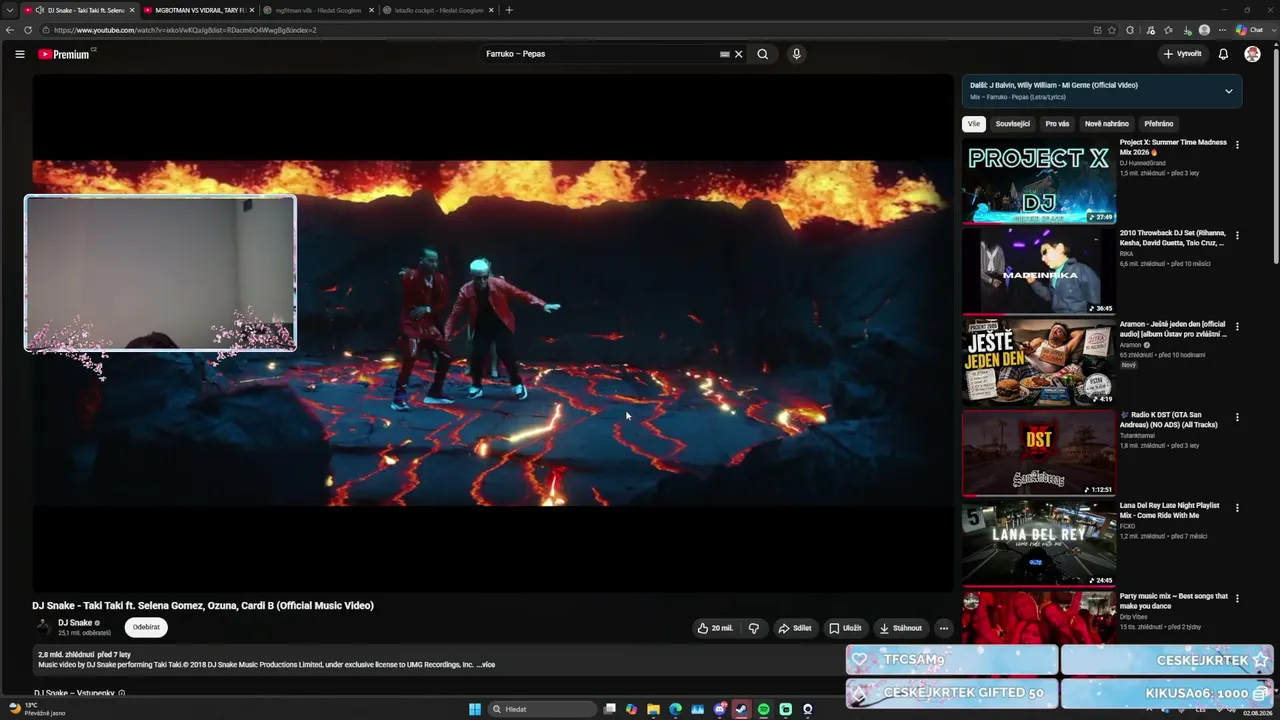Screen dimensions: 1280x720
Task: Open the YouTube guide hamburger menu
Action: (20, 54)
